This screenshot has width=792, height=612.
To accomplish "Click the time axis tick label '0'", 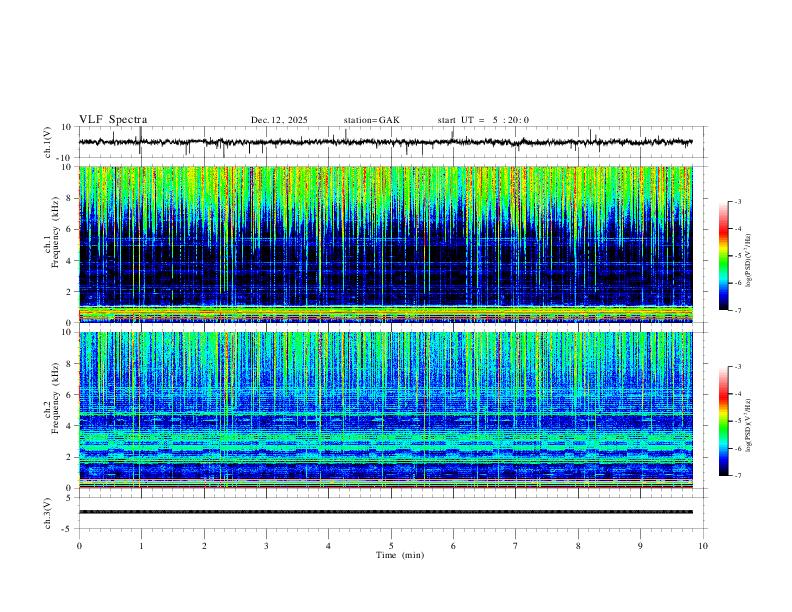I will click(79, 546).
